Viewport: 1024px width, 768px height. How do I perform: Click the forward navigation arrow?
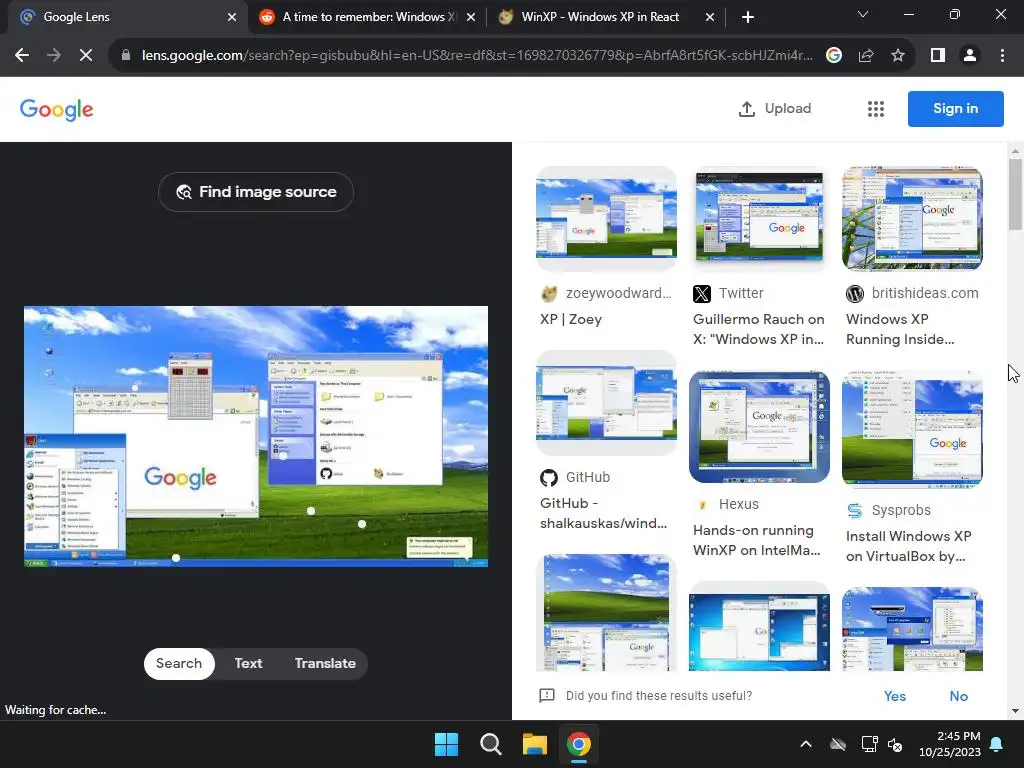click(54, 56)
